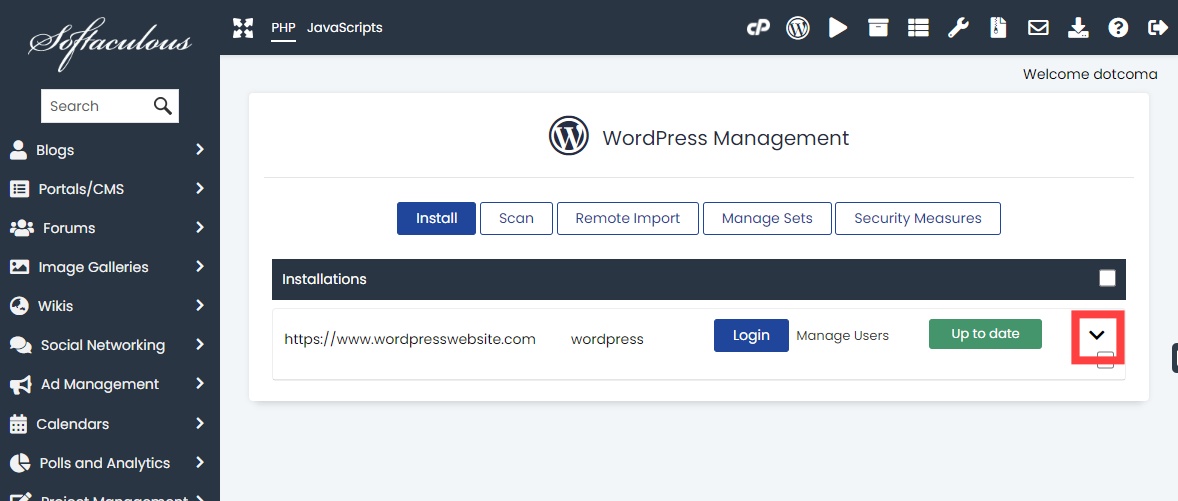
Task: Click the logout icon
Action: [1158, 28]
